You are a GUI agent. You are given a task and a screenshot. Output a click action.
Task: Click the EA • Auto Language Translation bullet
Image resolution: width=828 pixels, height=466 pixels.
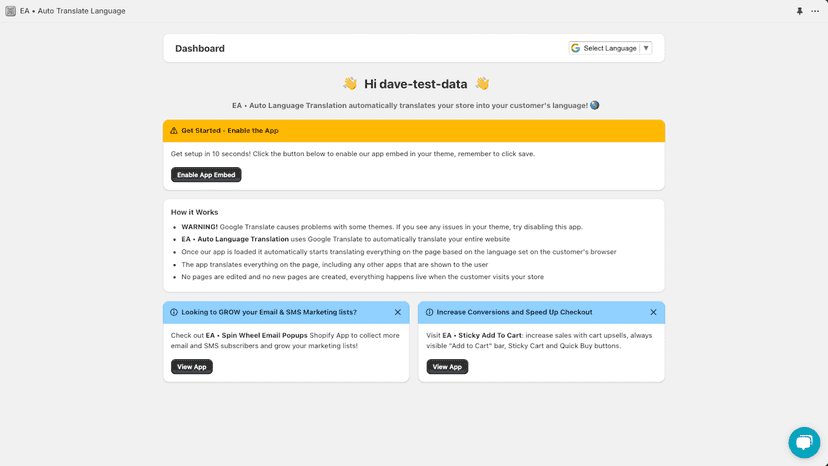pos(345,239)
